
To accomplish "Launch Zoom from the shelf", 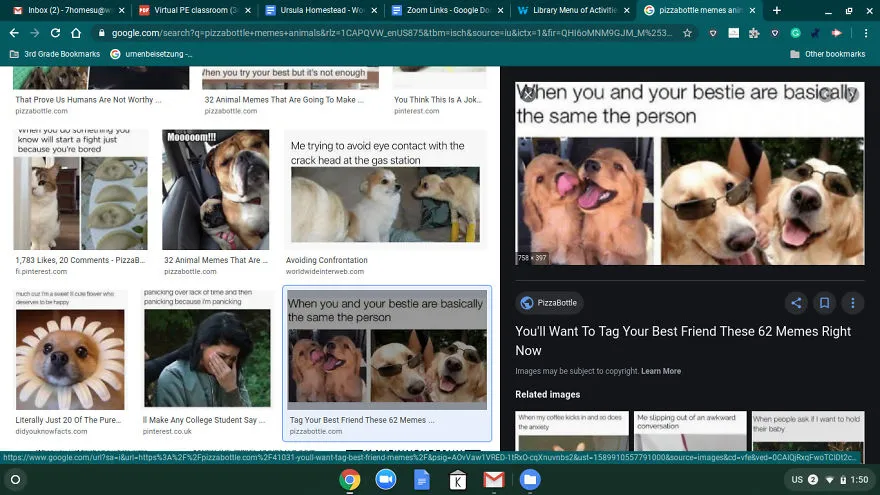I will click(386, 480).
